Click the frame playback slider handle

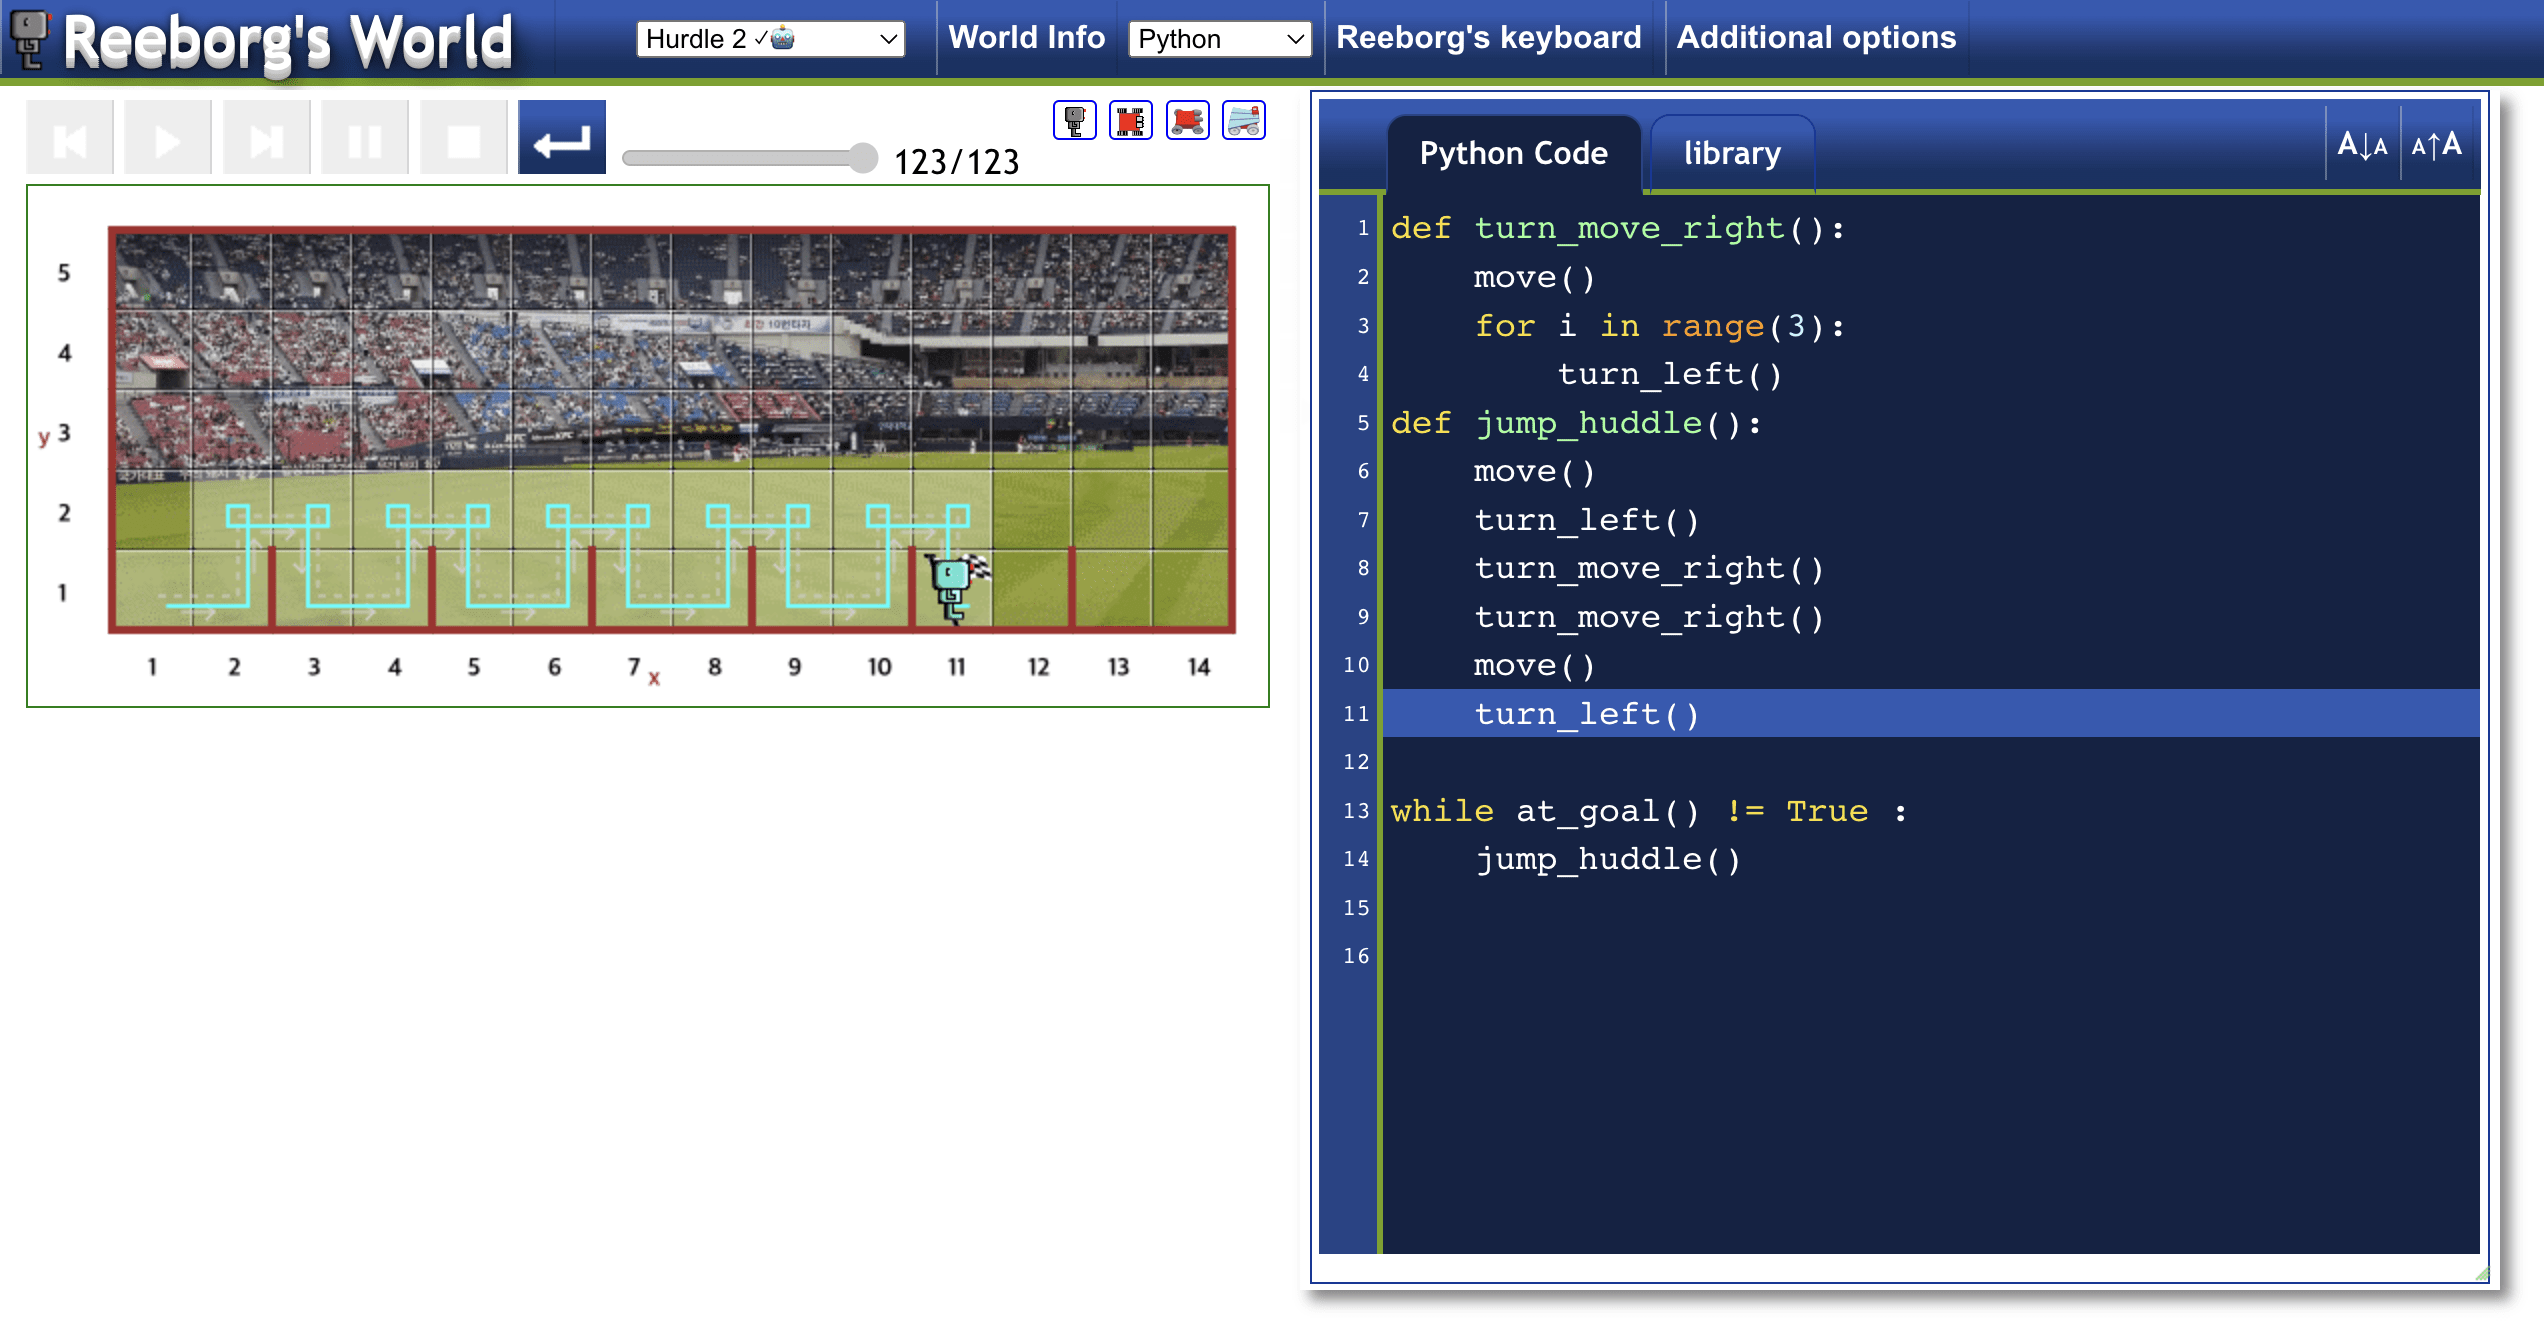coord(862,158)
